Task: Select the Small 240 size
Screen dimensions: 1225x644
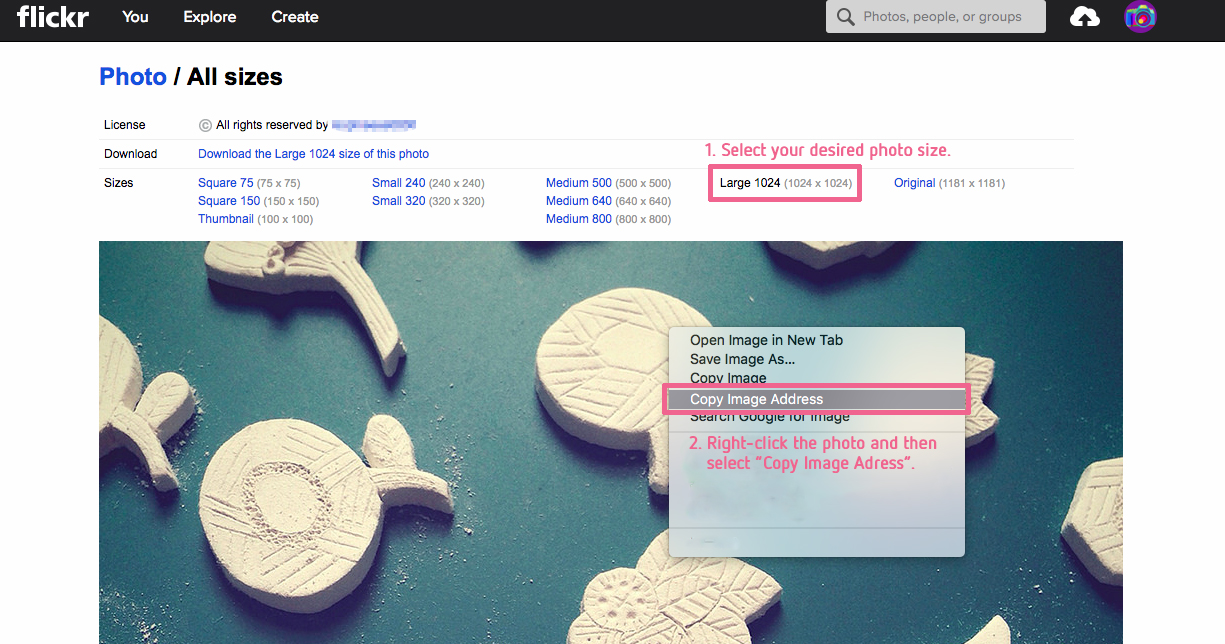Action: 398,183
